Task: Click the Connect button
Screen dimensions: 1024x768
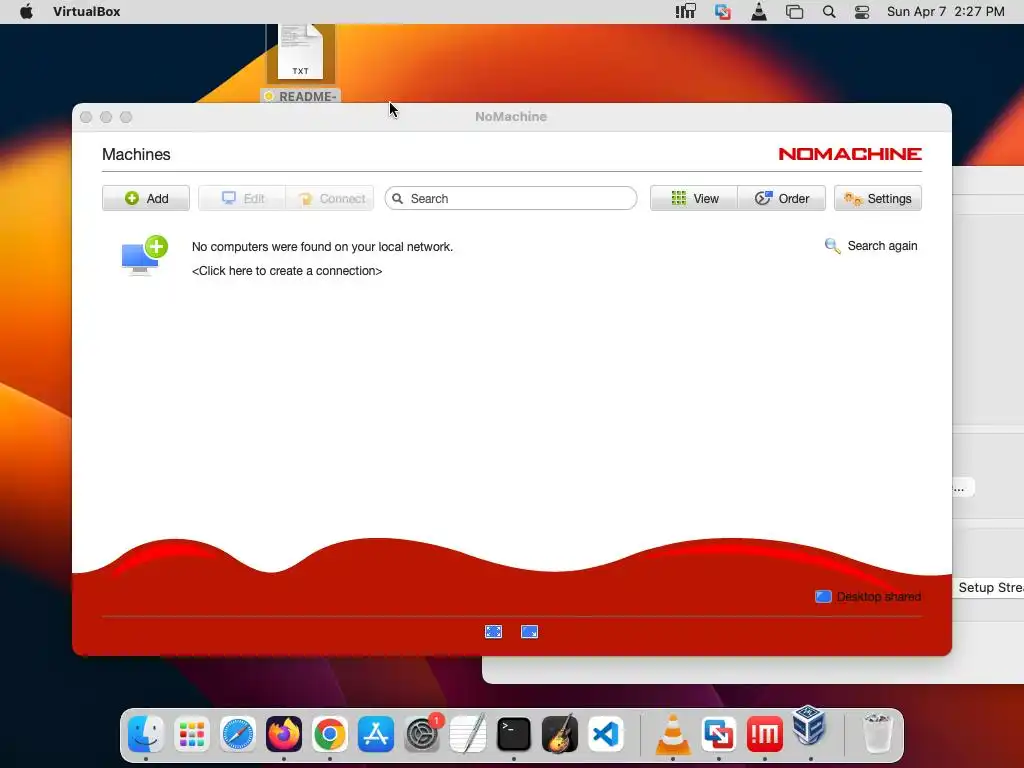Action: click(x=330, y=199)
